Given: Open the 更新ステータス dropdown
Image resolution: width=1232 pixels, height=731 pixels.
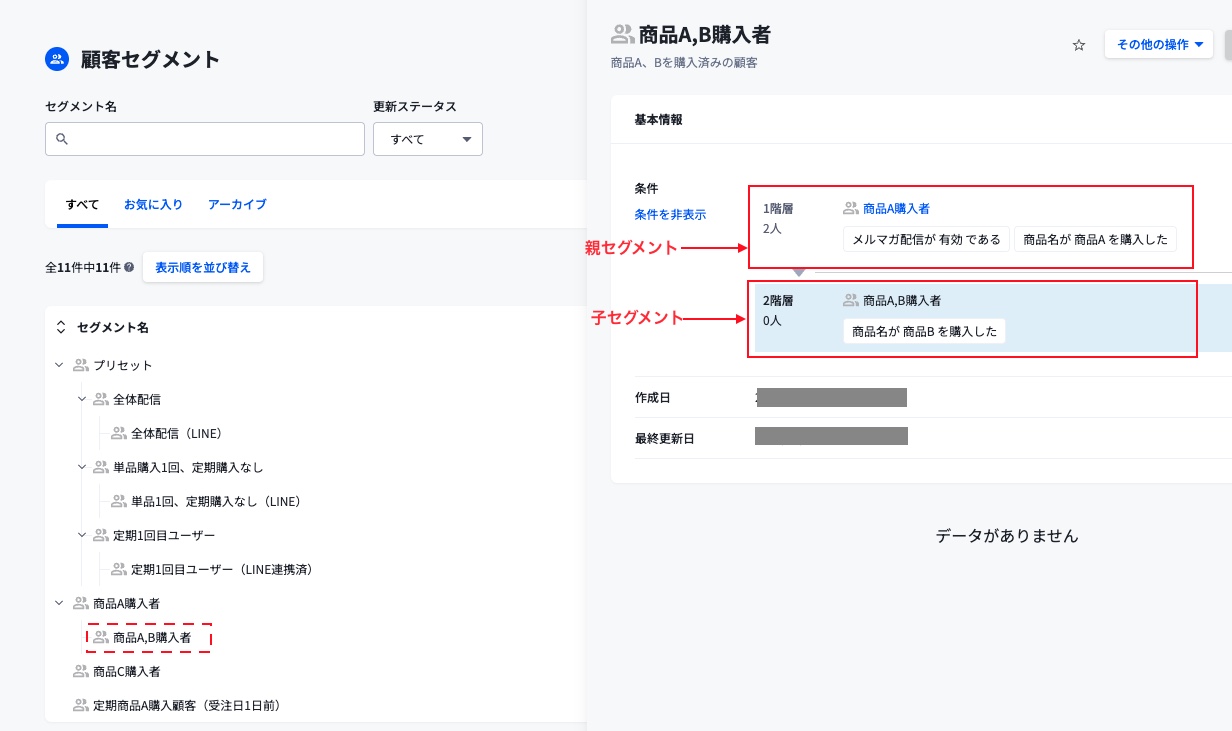Looking at the screenshot, I should click(x=428, y=139).
